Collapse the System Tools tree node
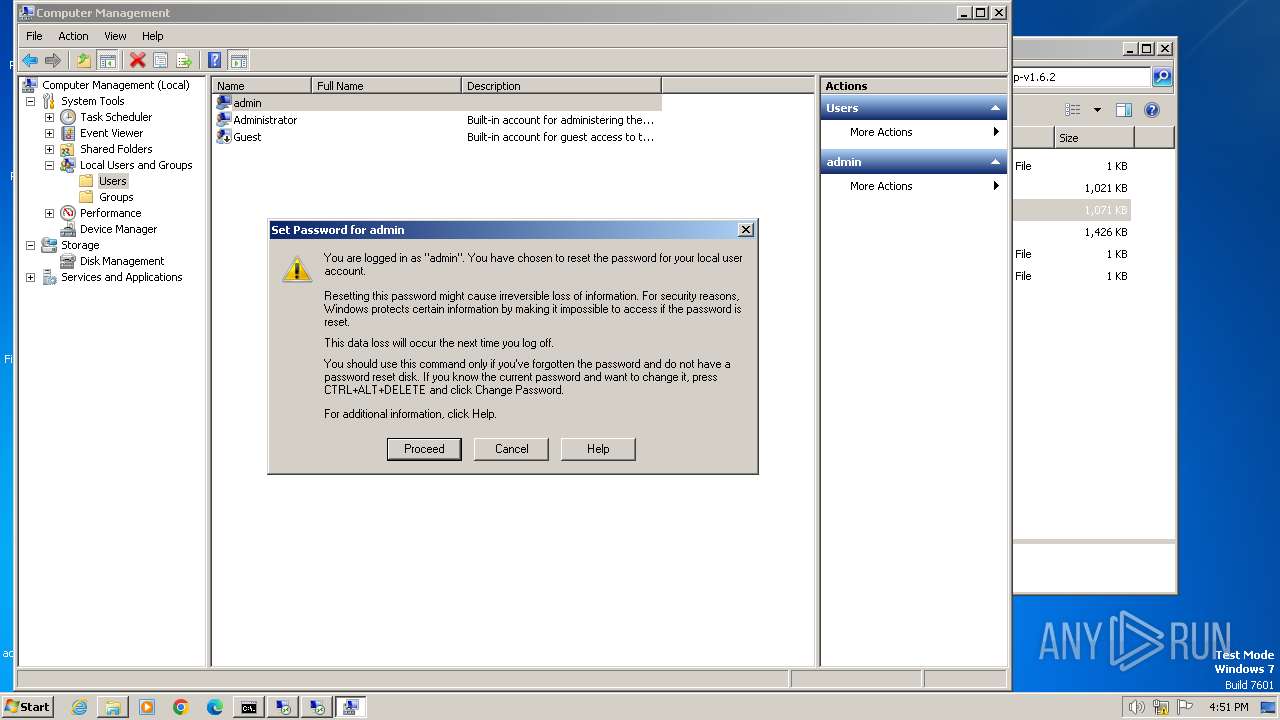 coord(30,101)
